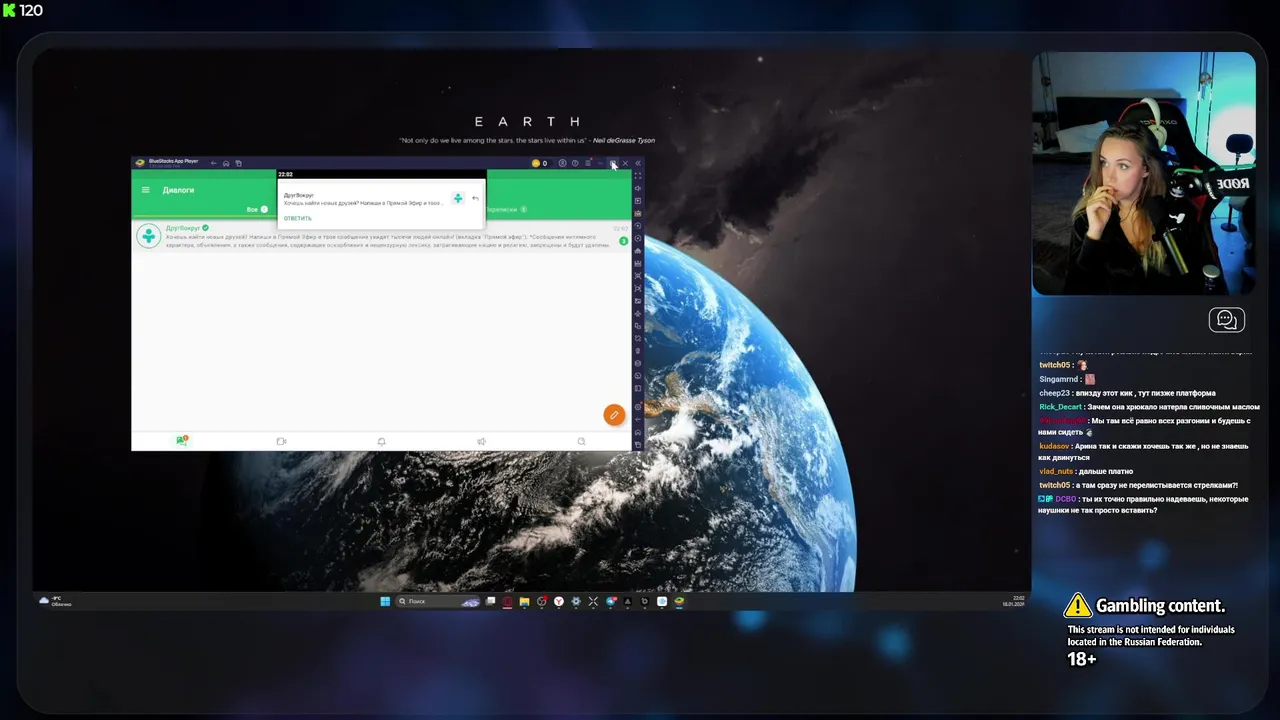Image resolution: width=1280 pixels, height=720 pixels.
Task: Open BlueStacks from the taskbar
Action: (678, 601)
